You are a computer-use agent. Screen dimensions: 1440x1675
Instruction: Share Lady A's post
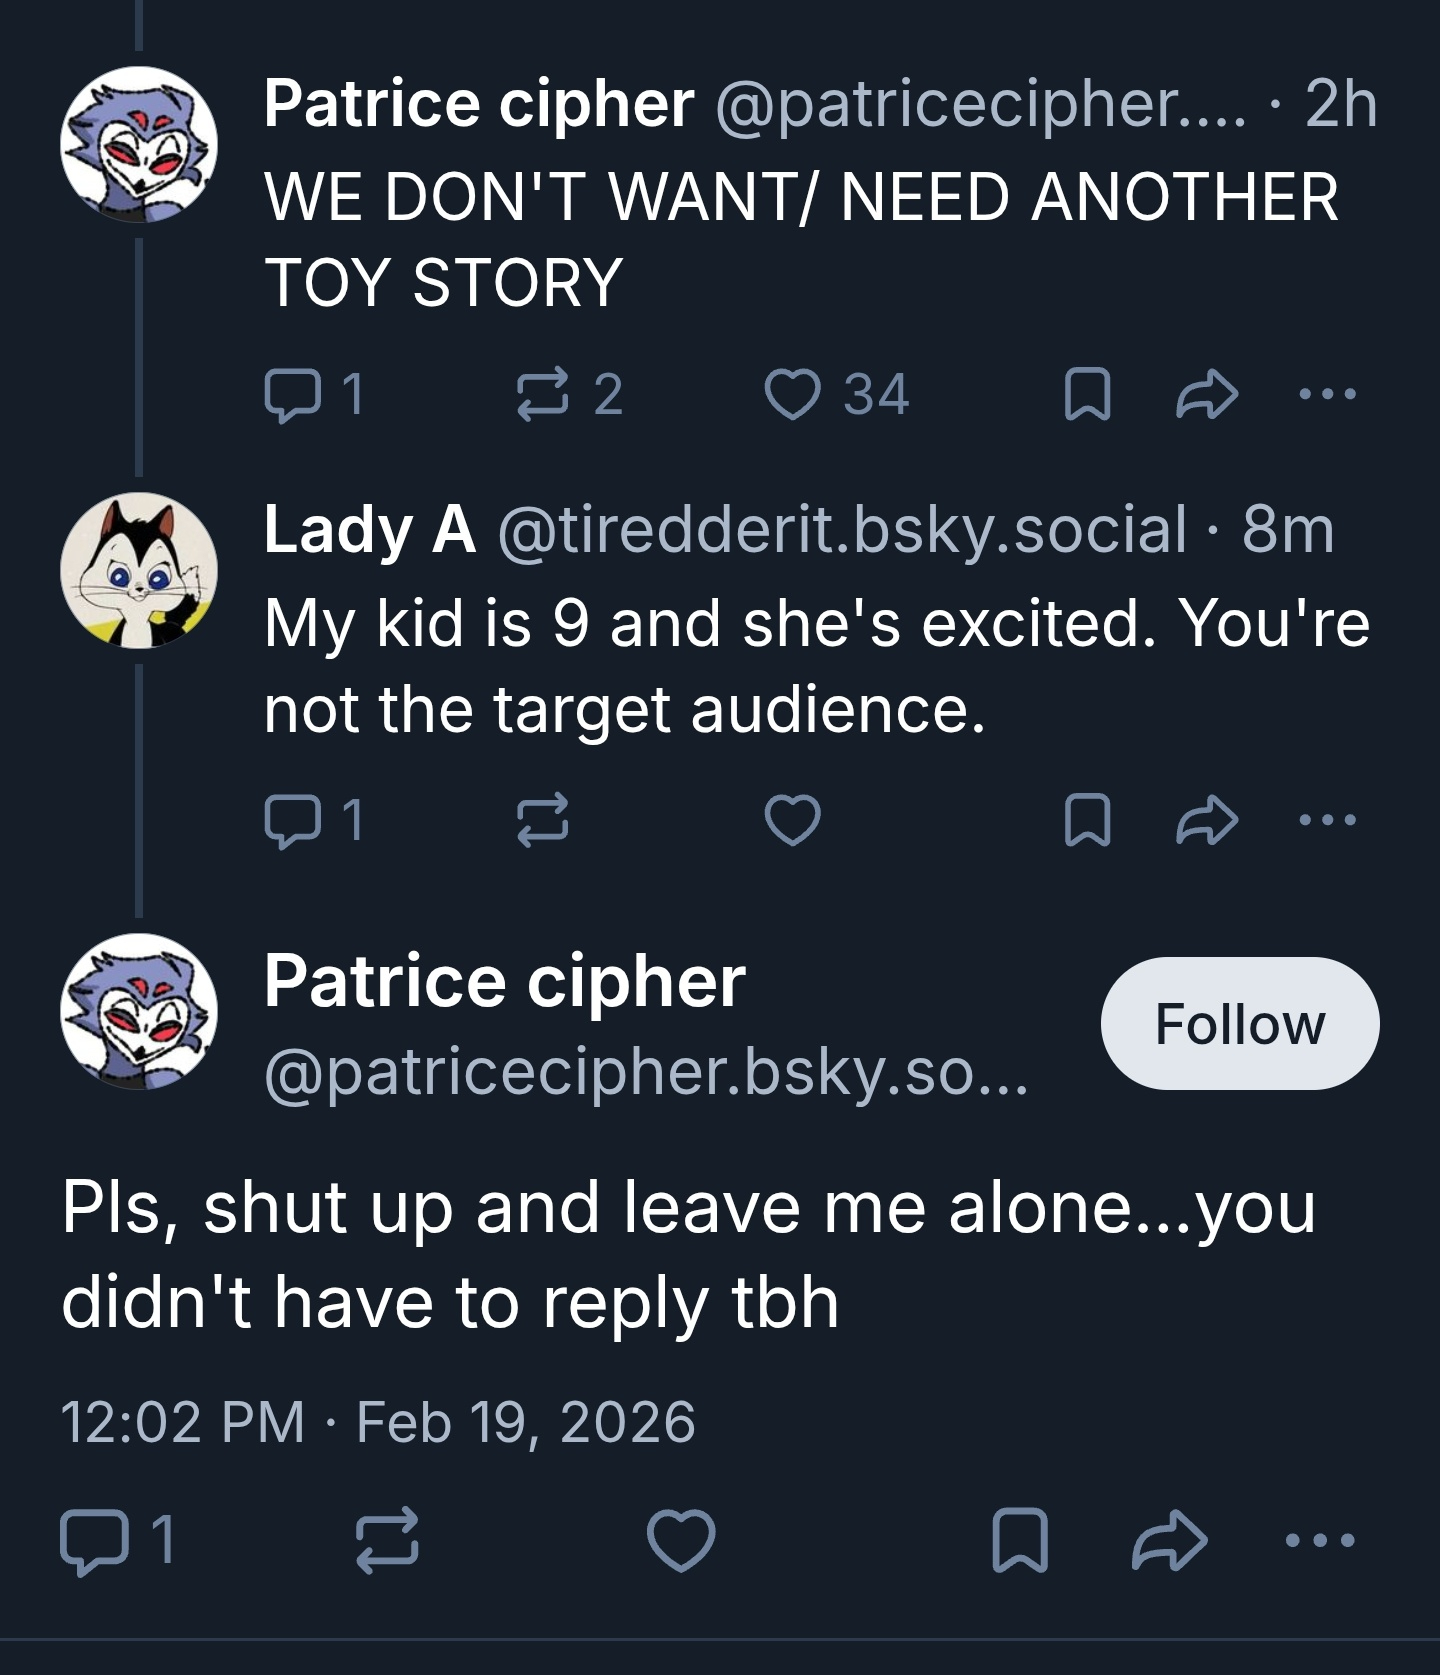tap(1207, 820)
